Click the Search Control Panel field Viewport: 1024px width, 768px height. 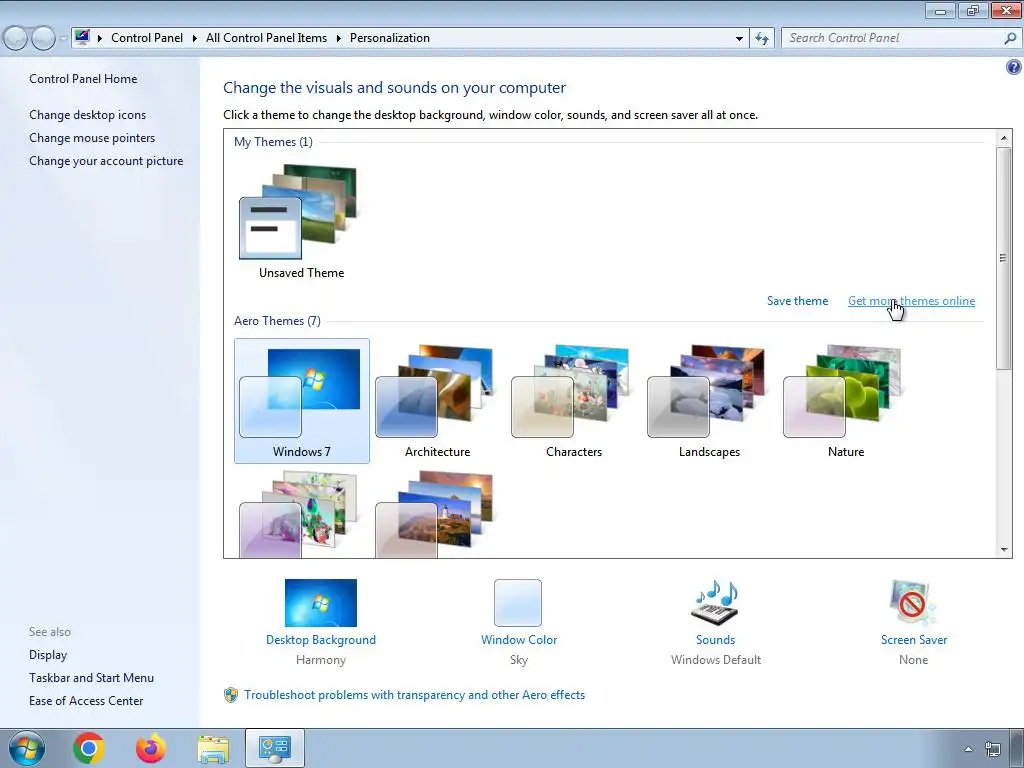tap(893, 38)
